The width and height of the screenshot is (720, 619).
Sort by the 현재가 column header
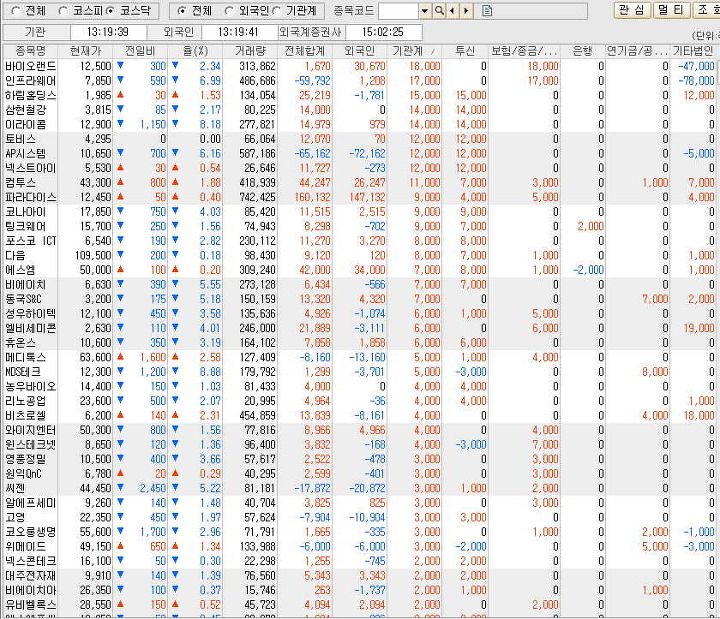click(x=85, y=51)
